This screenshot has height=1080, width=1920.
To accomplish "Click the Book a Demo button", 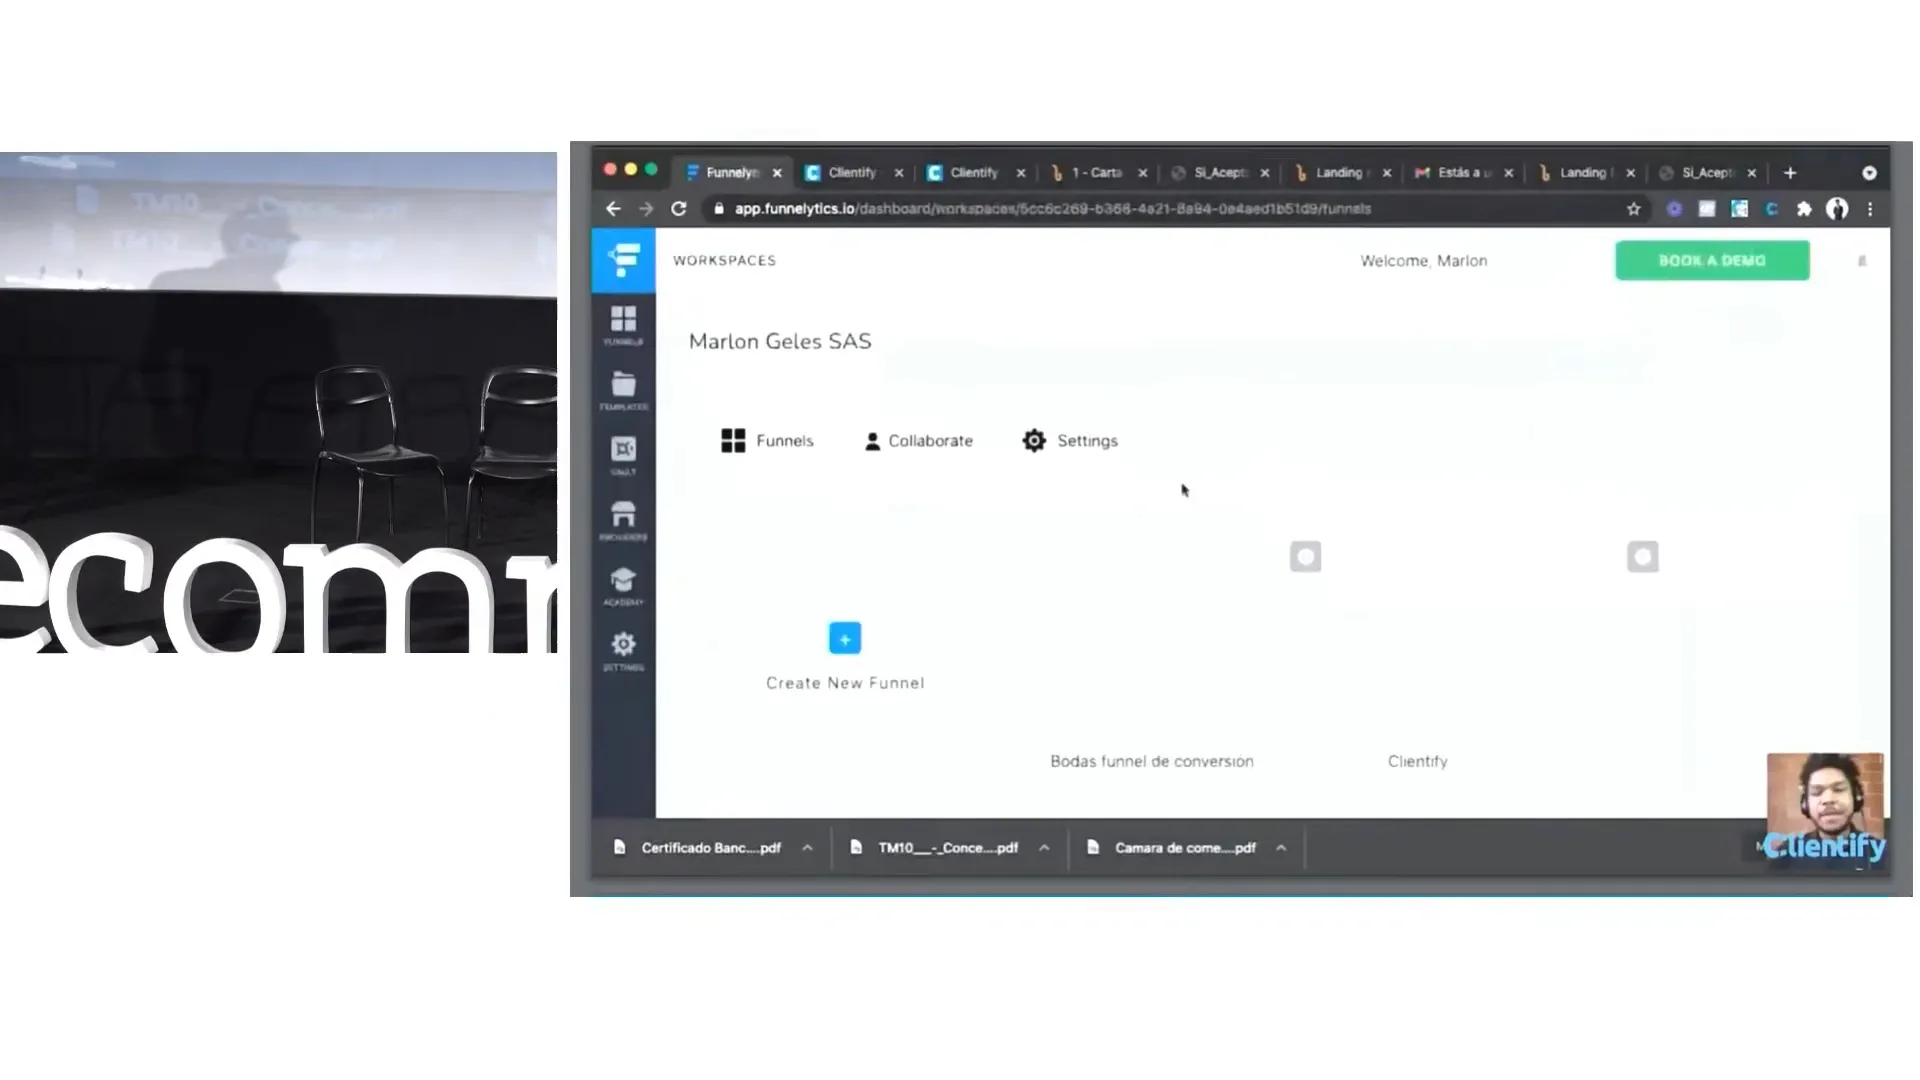I will point(1712,261).
